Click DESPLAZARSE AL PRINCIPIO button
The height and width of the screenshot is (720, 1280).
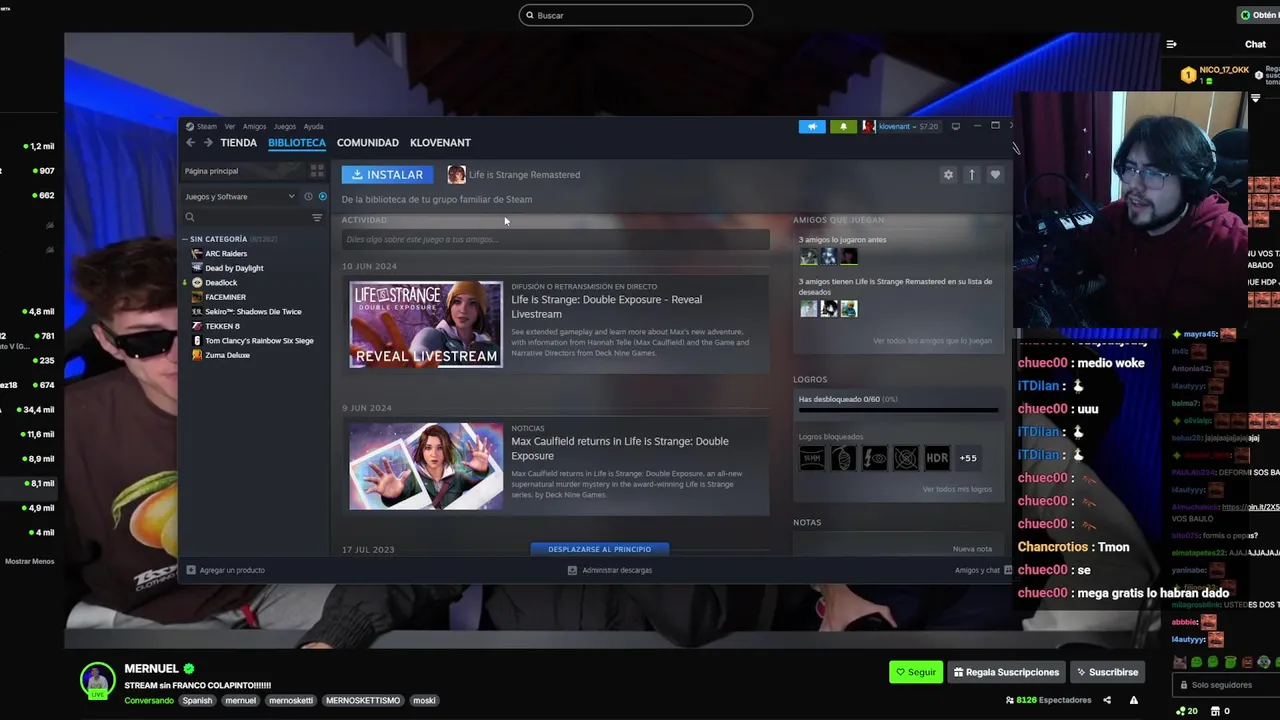tap(599, 549)
